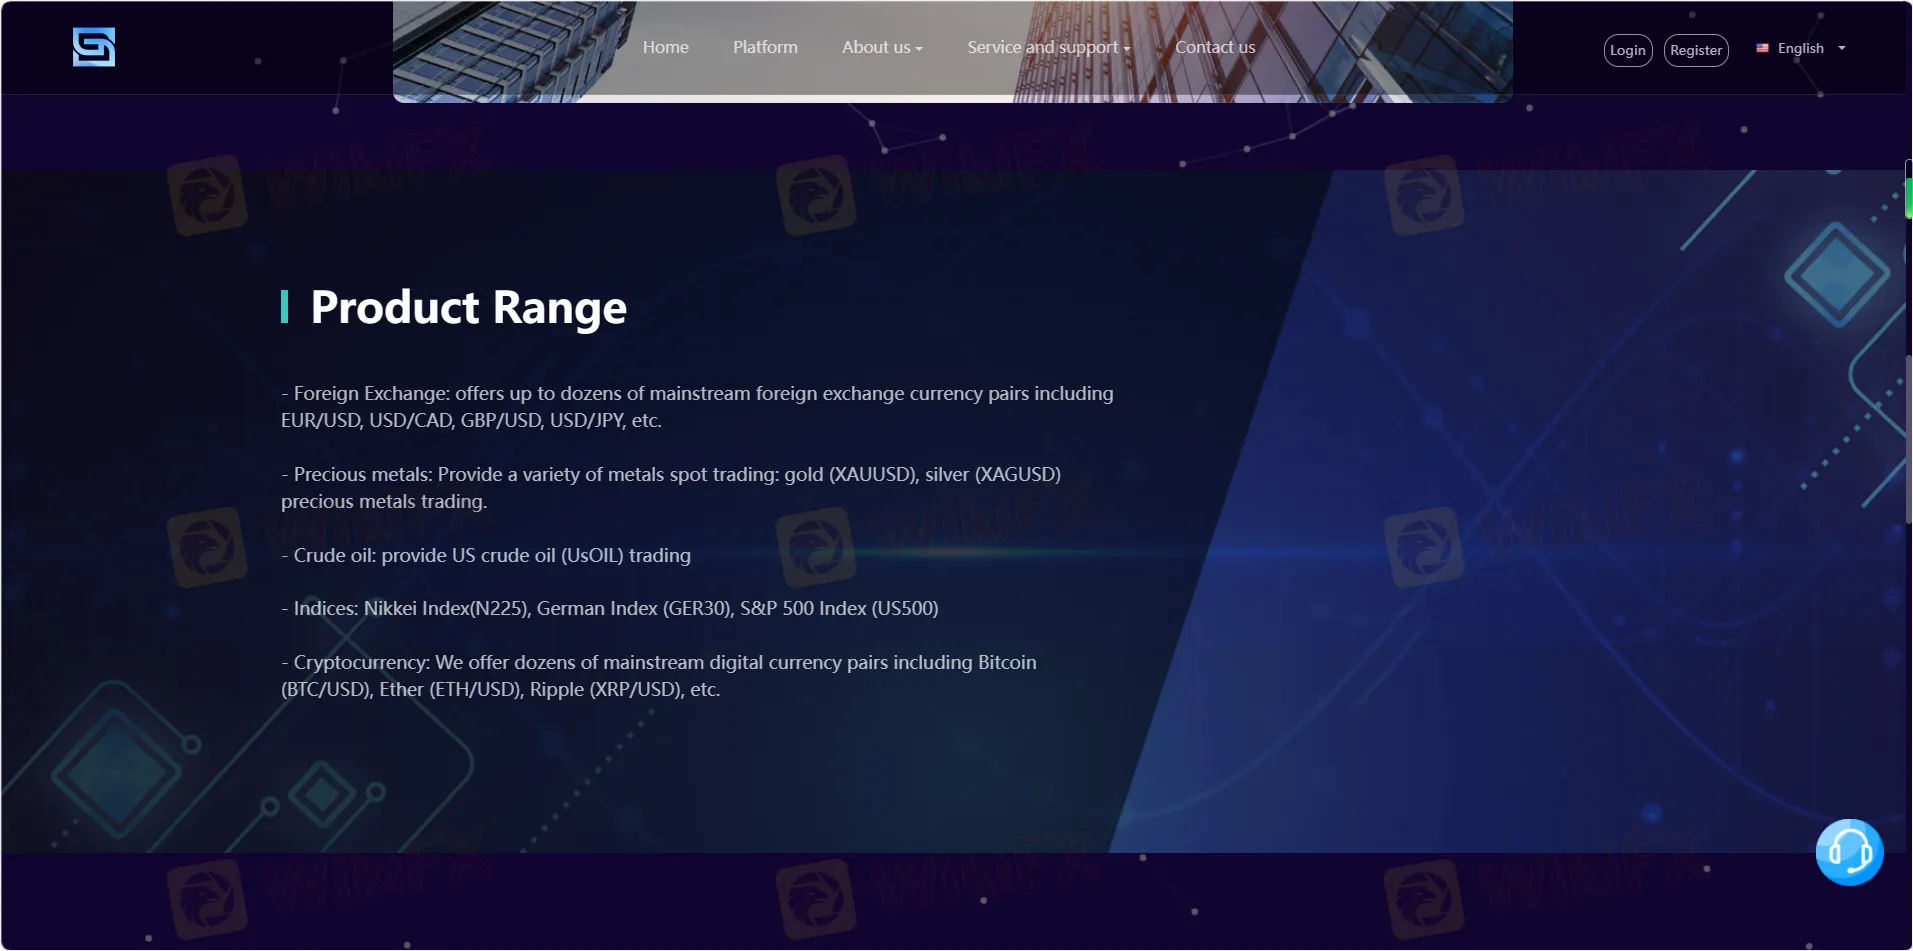1913x951 pixels.
Task: Click the Precious metals description text
Action: [x=670, y=488]
